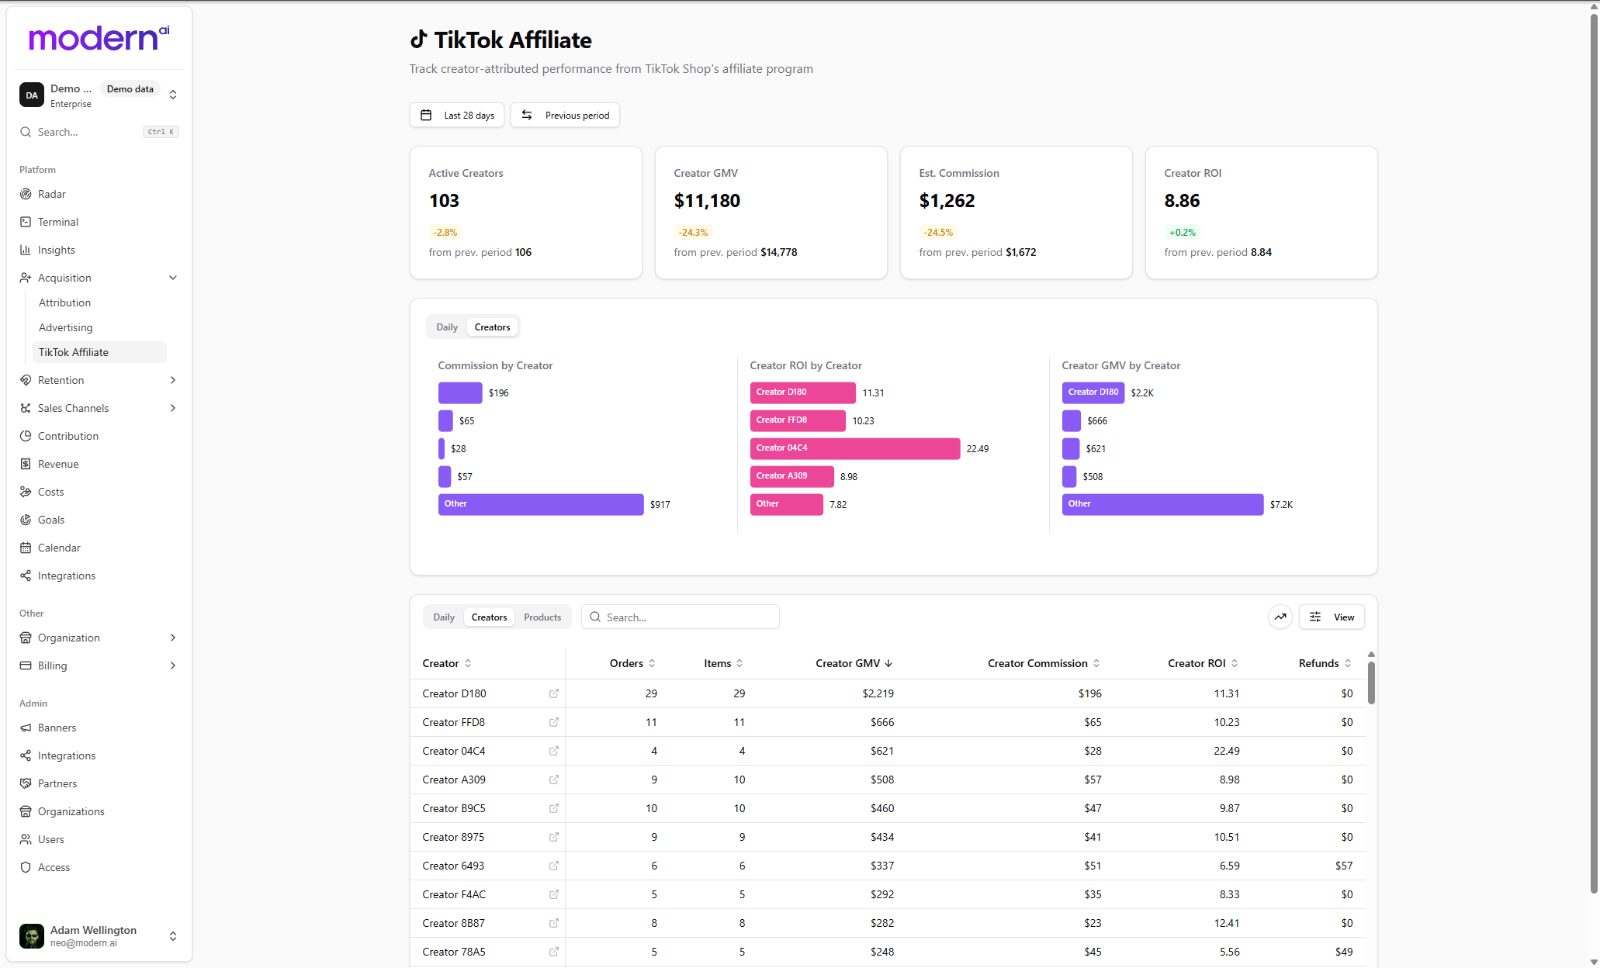Switch the table to the Daily tab
The width and height of the screenshot is (1600, 968).
click(444, 617)
